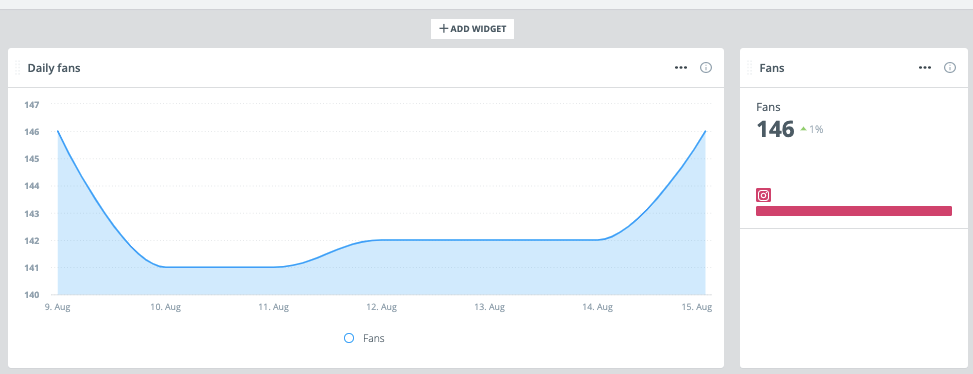Open Daily fans widget three-dot menu
The width and height of the screenshot is (973, 374).
point(681,68)
